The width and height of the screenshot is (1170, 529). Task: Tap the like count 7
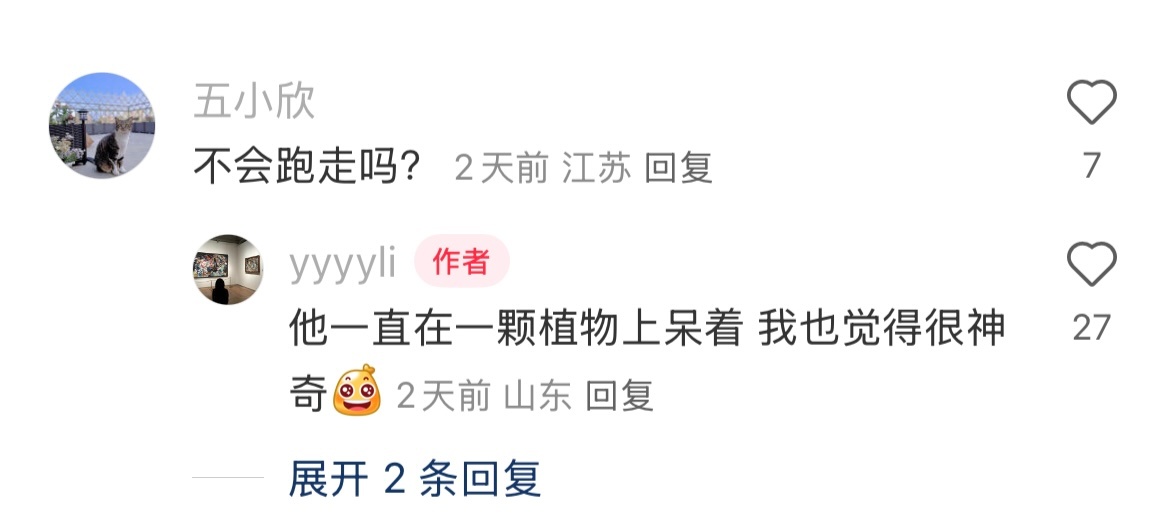(1092, 165)
